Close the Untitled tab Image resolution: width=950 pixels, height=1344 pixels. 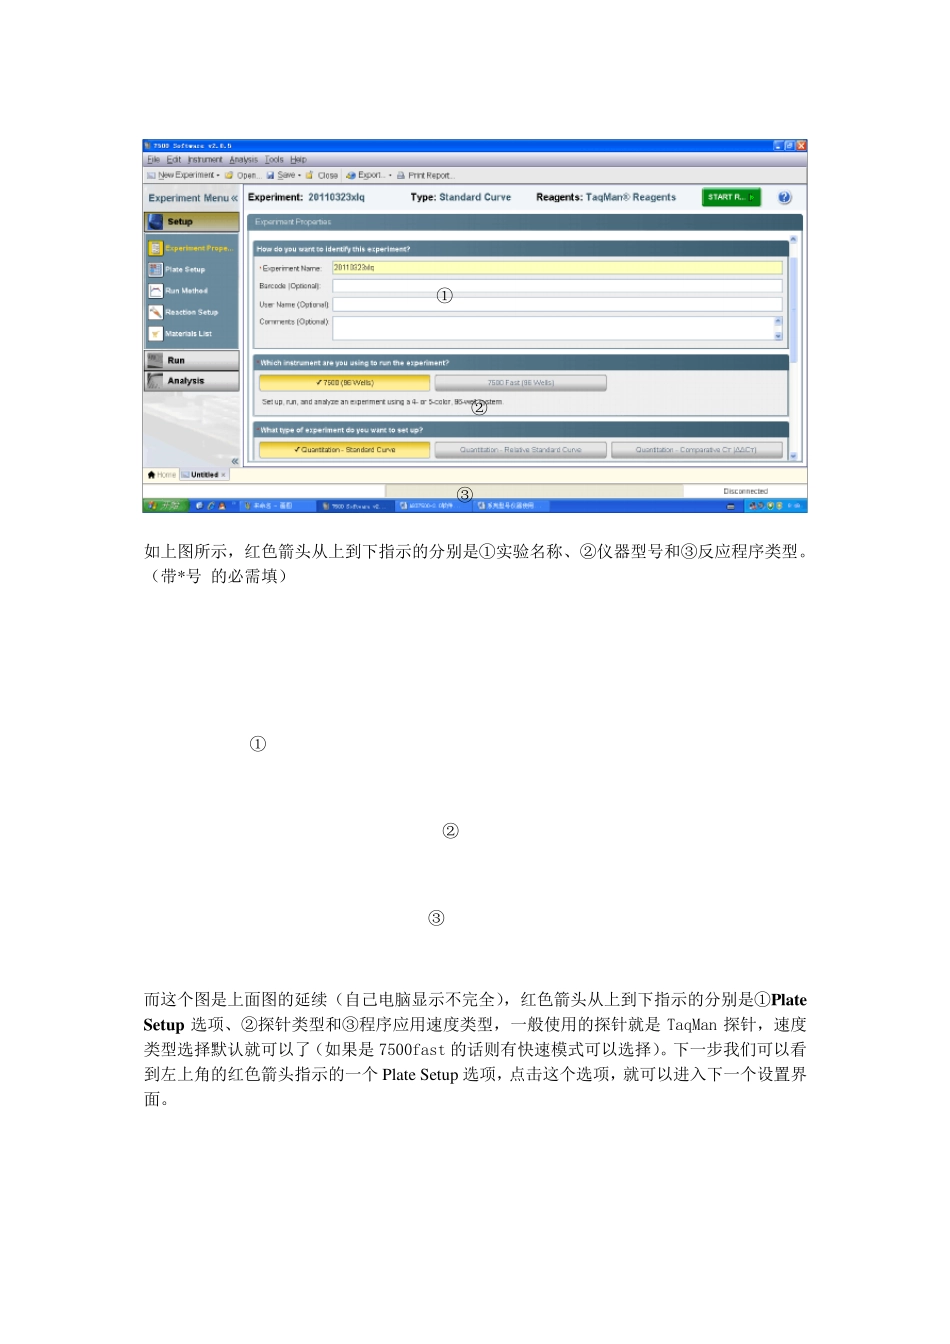pyautogui.click(x=224, y=475)
